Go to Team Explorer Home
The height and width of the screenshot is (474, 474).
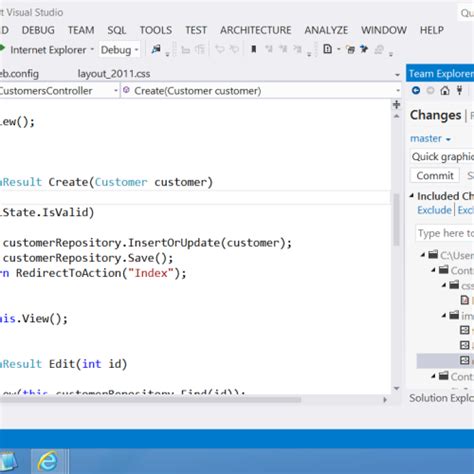445,90
